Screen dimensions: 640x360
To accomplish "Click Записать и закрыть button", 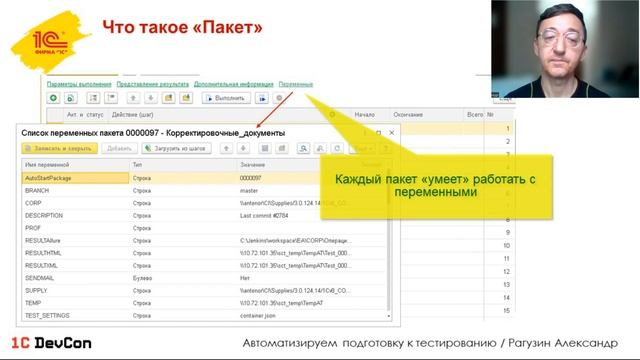I will 60,148.
